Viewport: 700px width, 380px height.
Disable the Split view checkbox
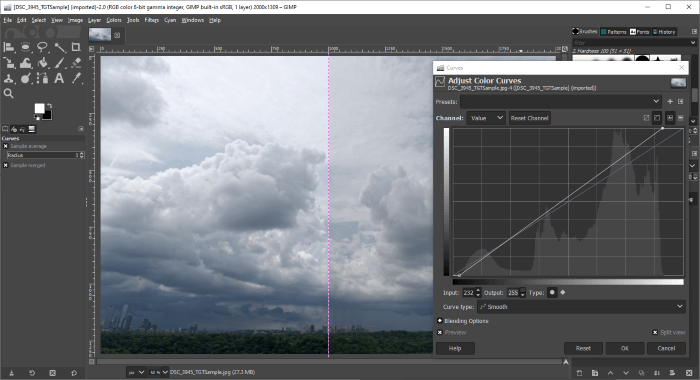[655, 332]
